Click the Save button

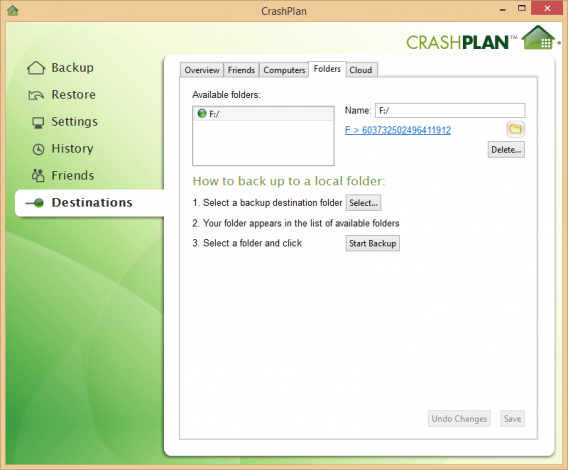(513, 419)
